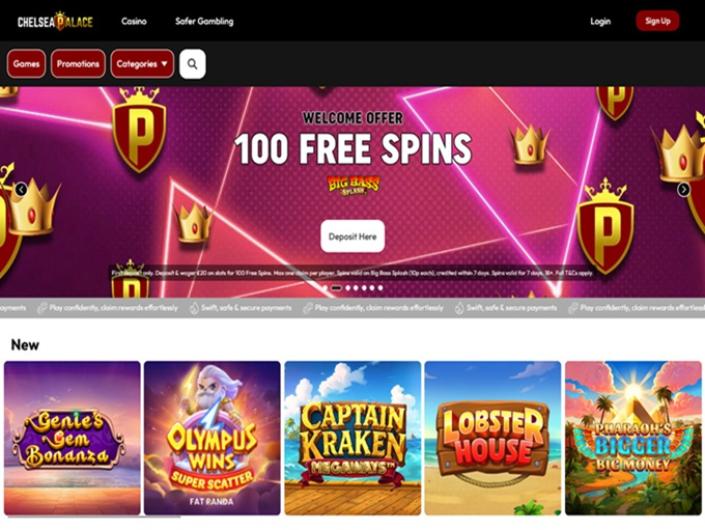This screenshot has width=705, height=530.
Task: Select the last carousel indicator dot
Action: click(x=380, y=288)
